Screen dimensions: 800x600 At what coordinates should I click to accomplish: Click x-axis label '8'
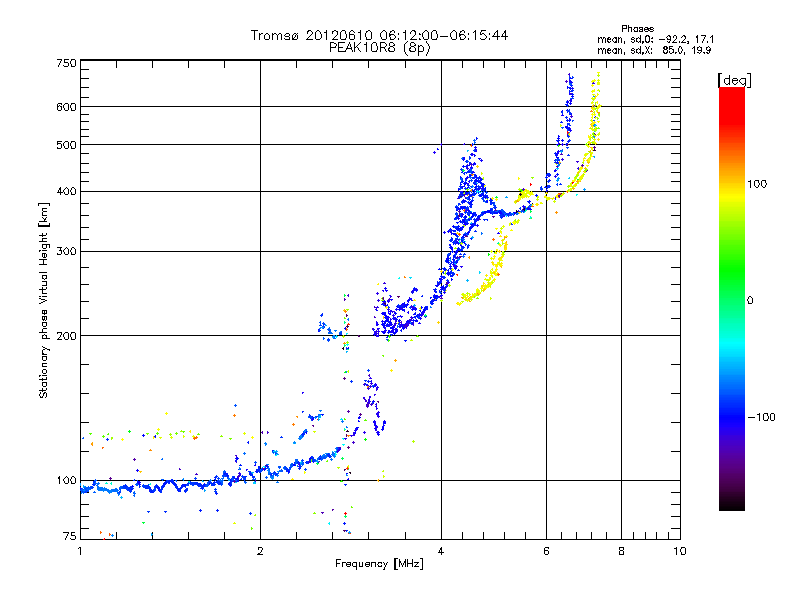click(621, 552)
